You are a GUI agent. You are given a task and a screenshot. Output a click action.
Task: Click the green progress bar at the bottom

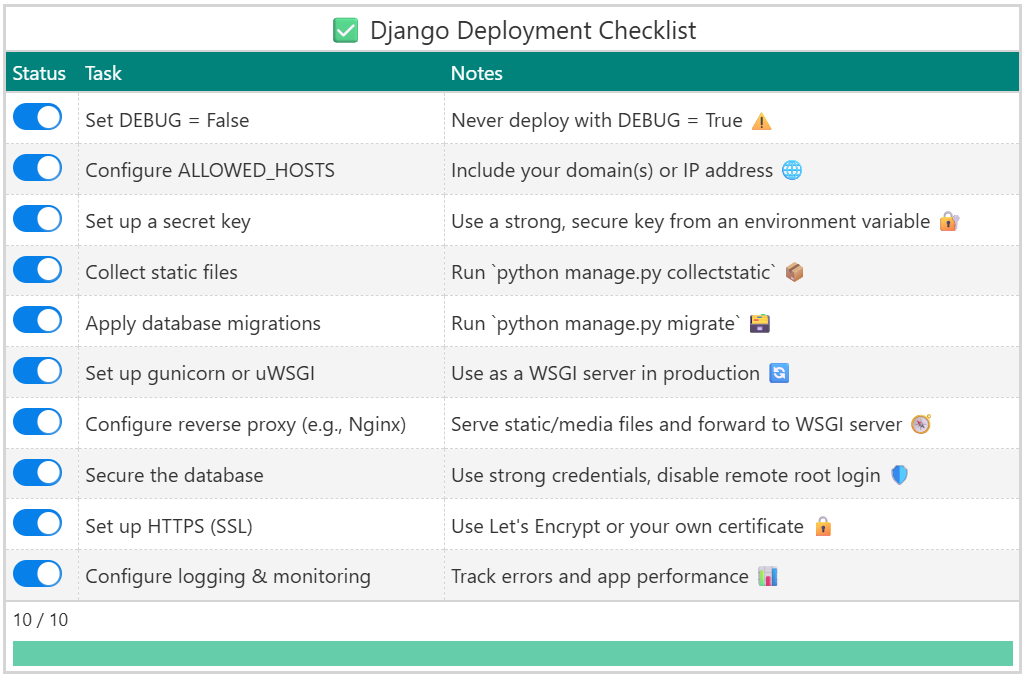click(512, 653)
